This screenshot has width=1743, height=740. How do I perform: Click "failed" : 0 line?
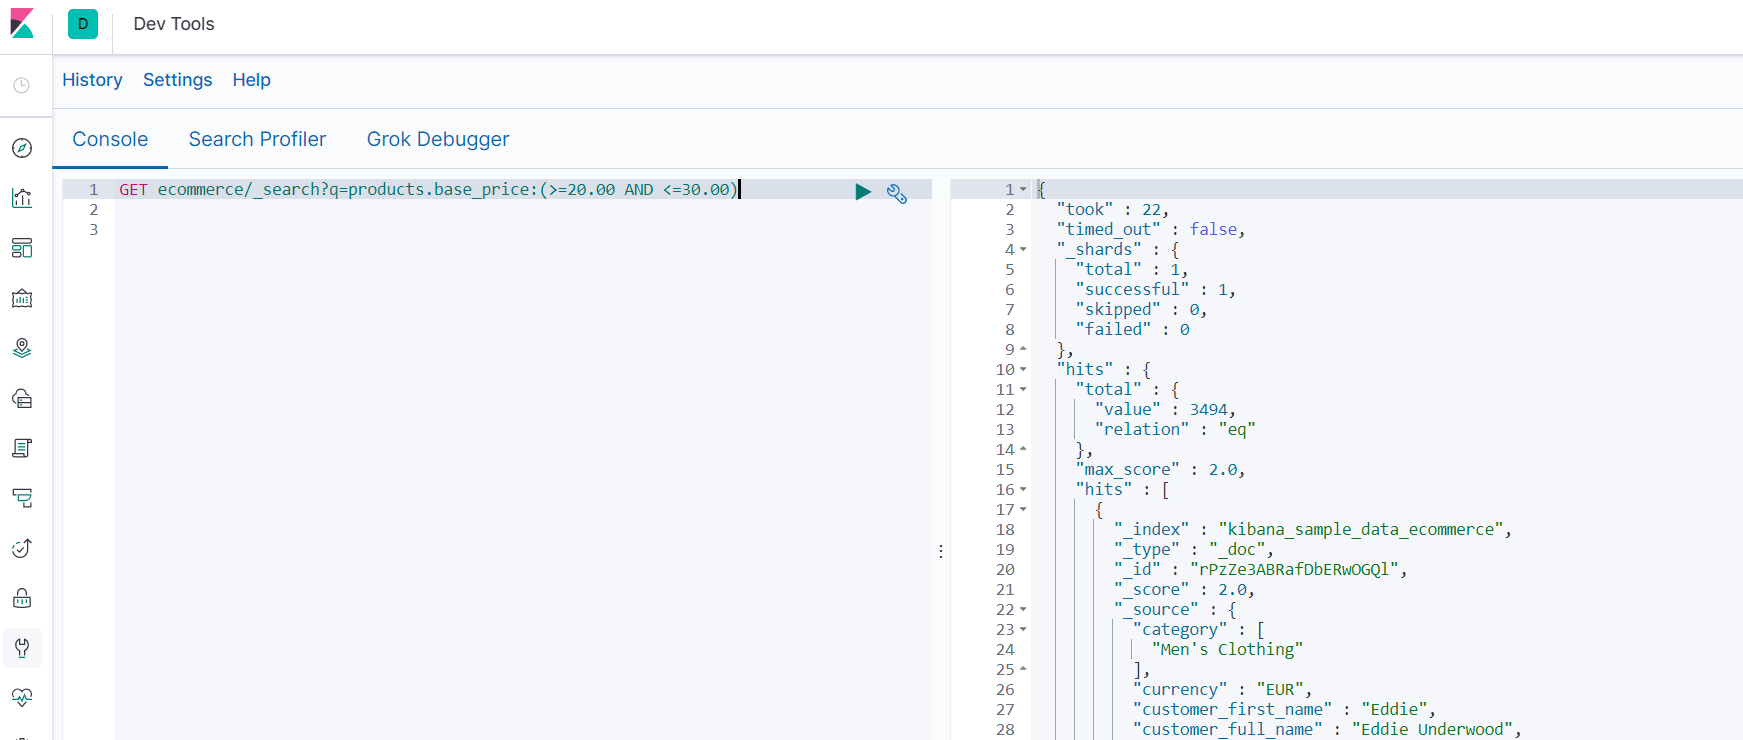tap(1133, 329)
